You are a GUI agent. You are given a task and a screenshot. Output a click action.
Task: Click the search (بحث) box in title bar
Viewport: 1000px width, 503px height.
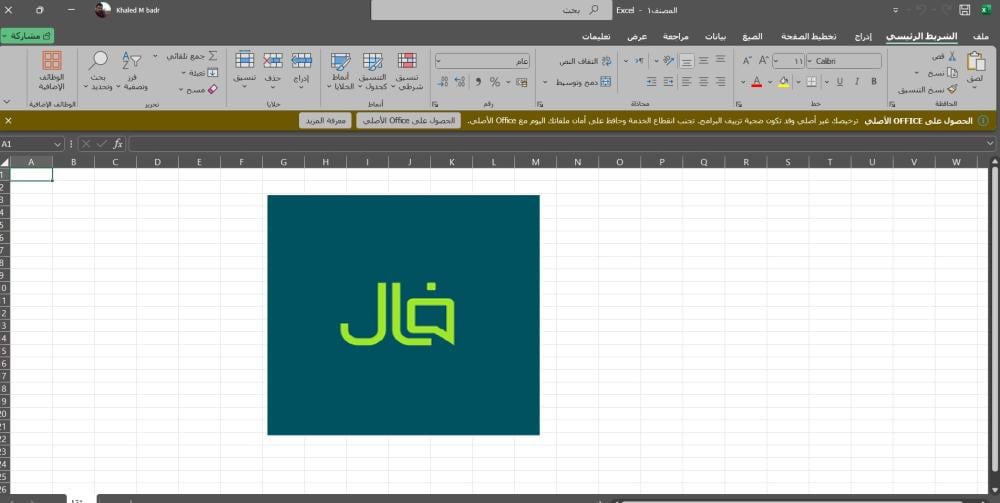click(x=491, y=10)
